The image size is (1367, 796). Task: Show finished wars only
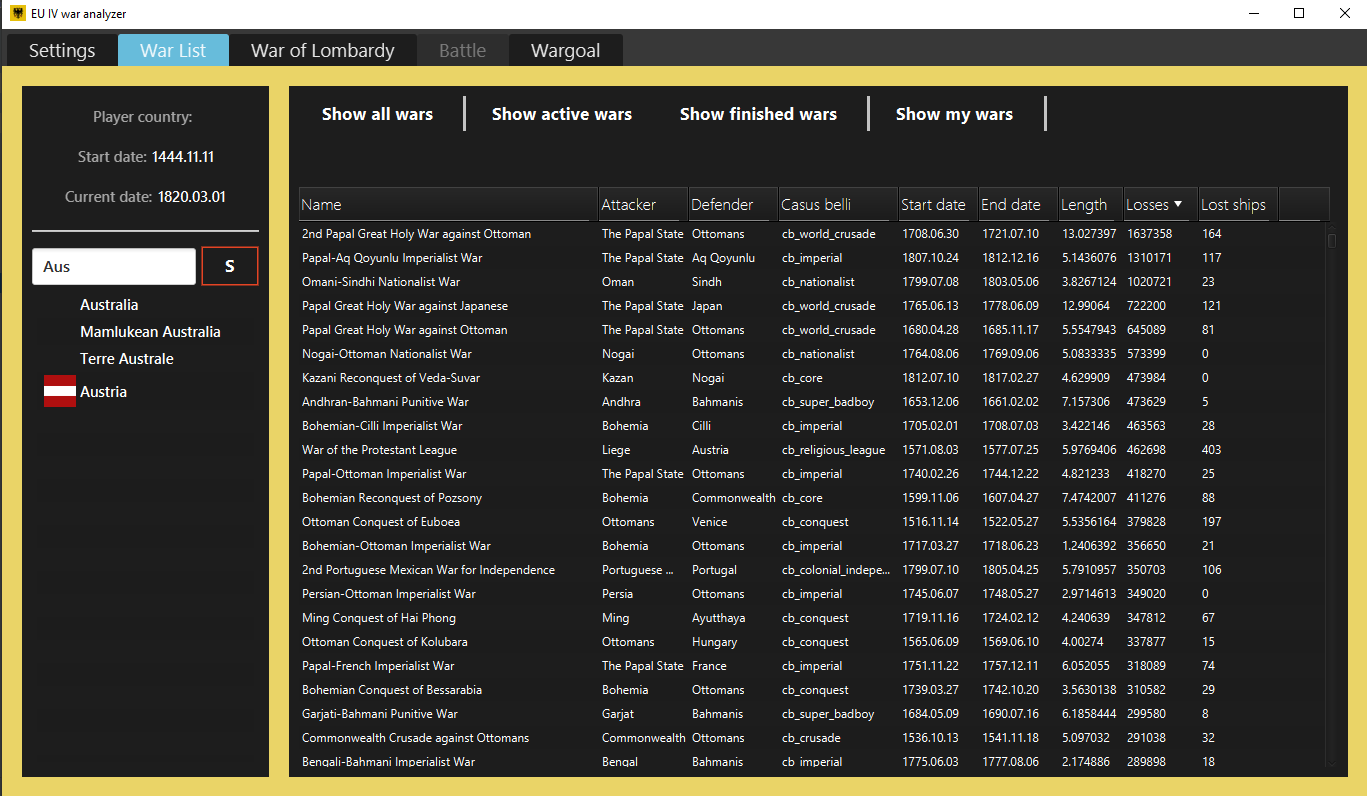pyautogui.click(x=758, y=114)
